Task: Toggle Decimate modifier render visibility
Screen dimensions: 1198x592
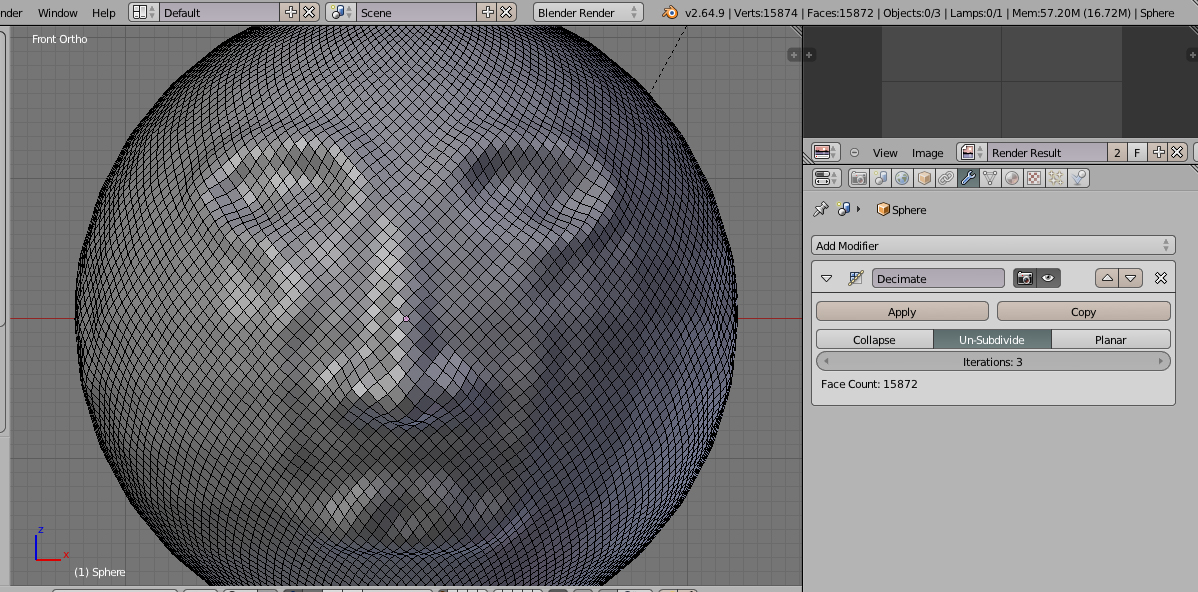Action: point(1025,279)
